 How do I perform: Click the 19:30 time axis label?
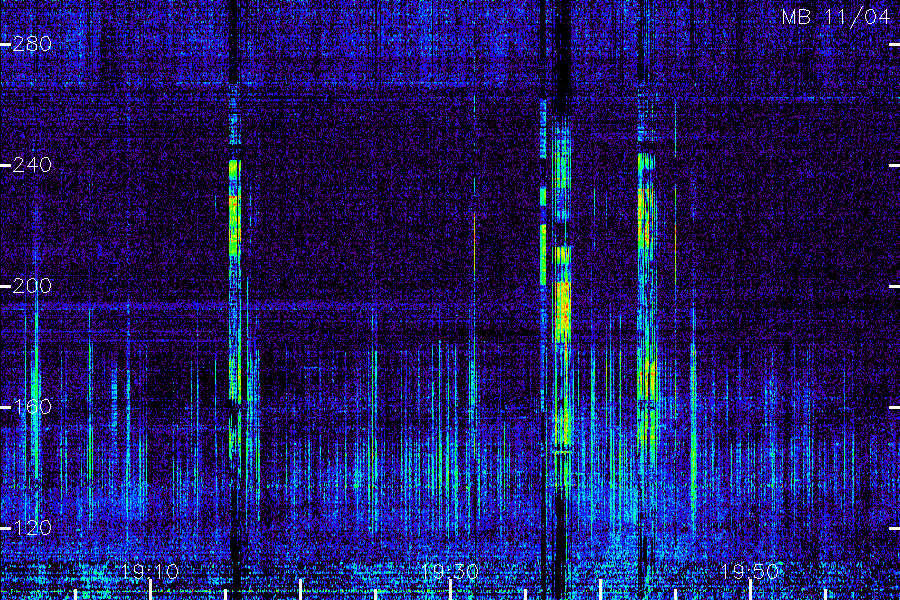450,572
